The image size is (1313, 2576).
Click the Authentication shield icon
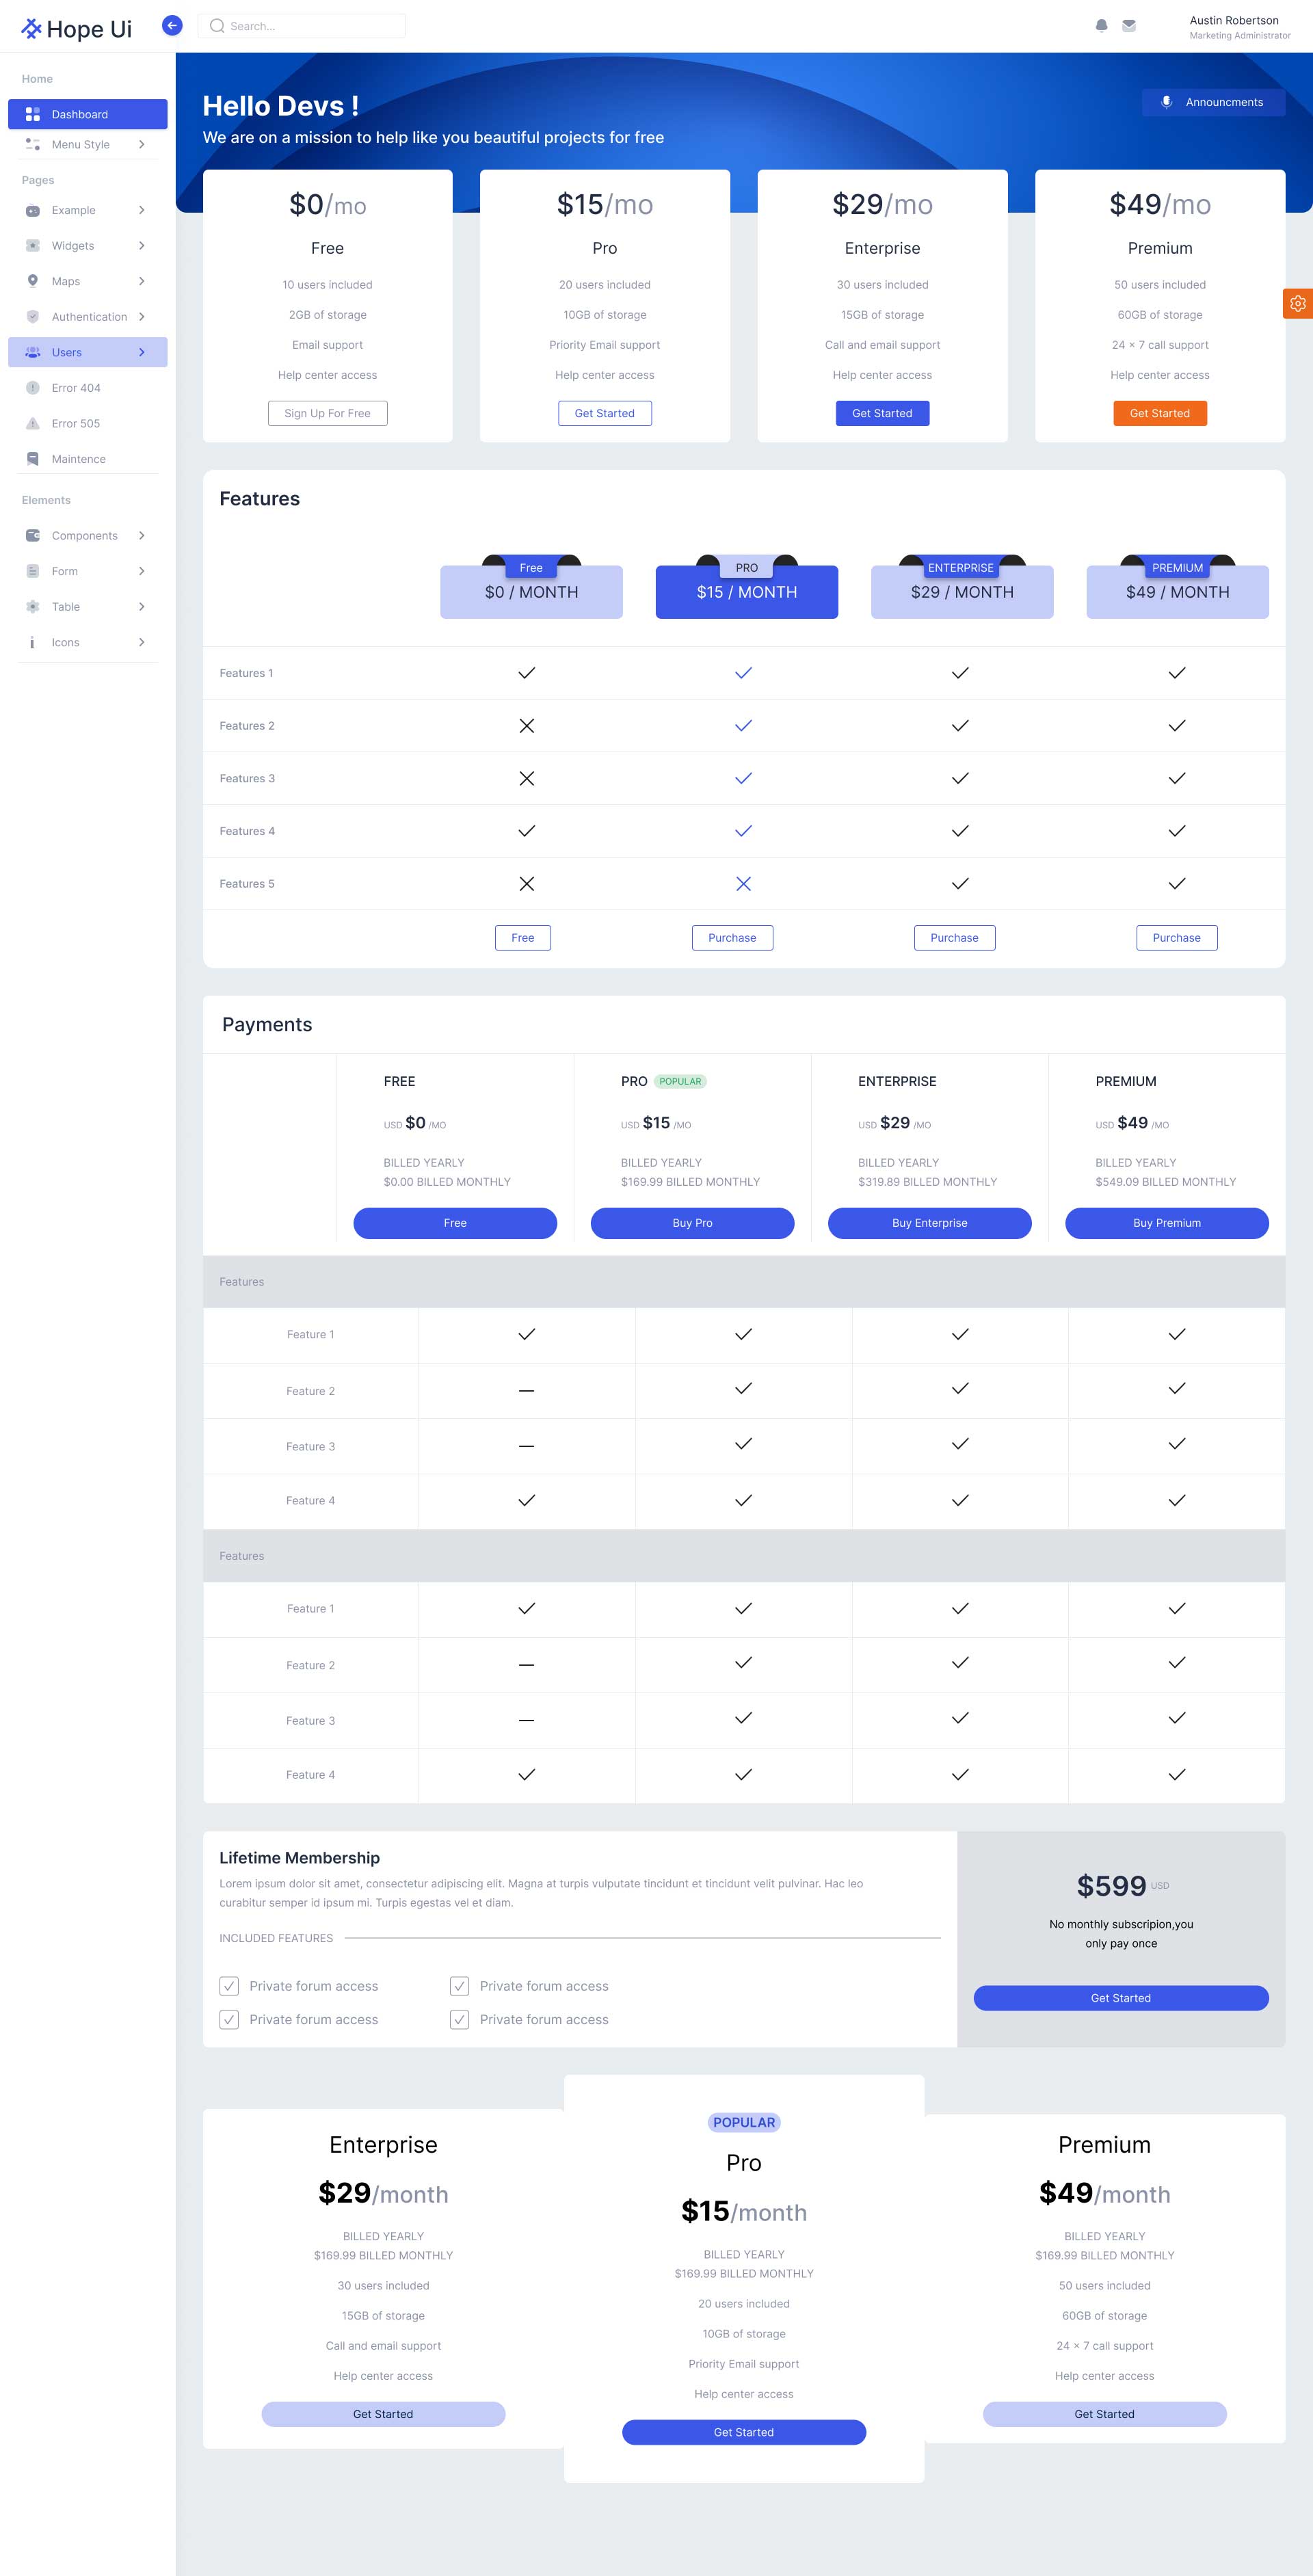33,317
